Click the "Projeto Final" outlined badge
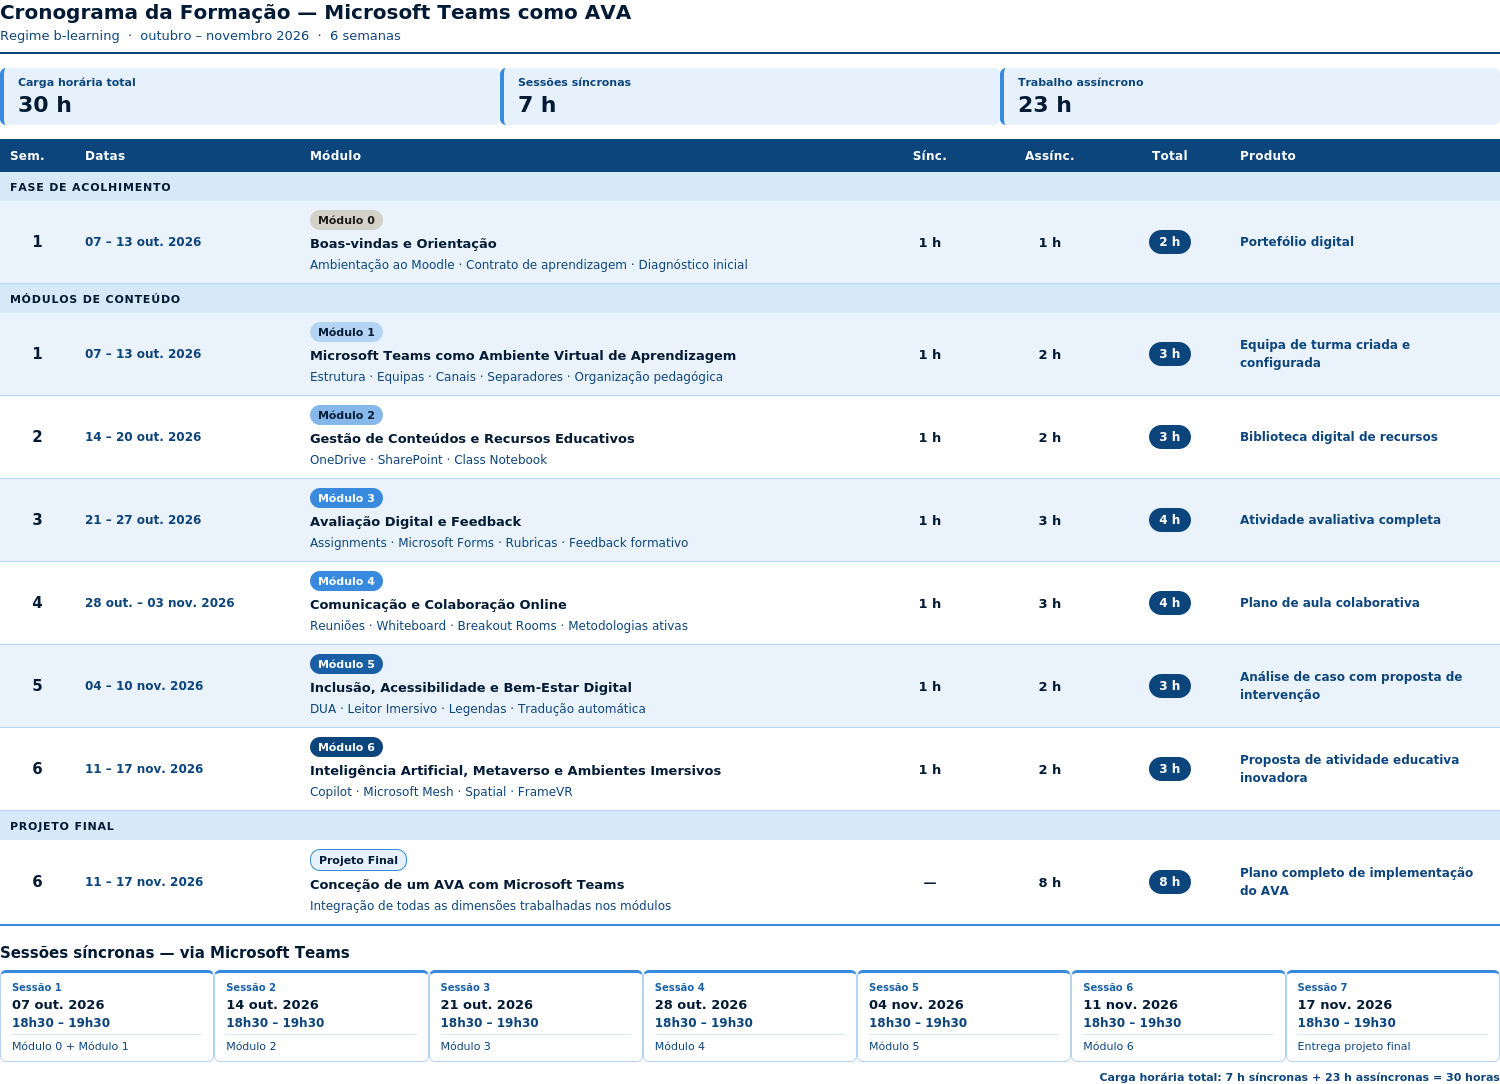 click(x=358, y=860)
